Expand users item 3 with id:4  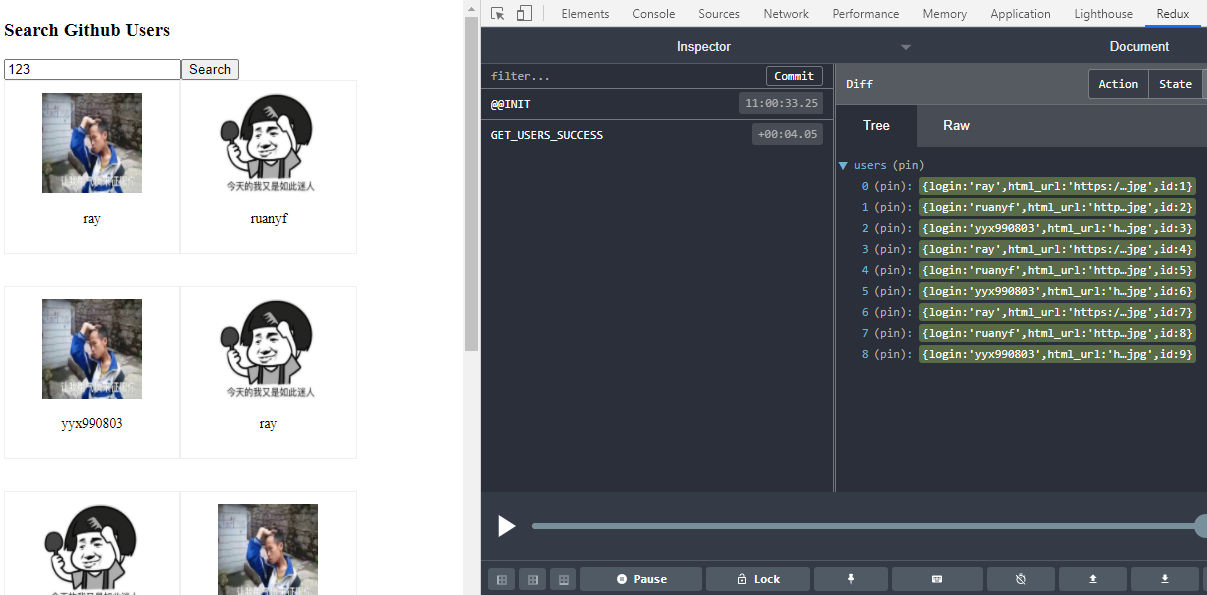click(1057, 249)
